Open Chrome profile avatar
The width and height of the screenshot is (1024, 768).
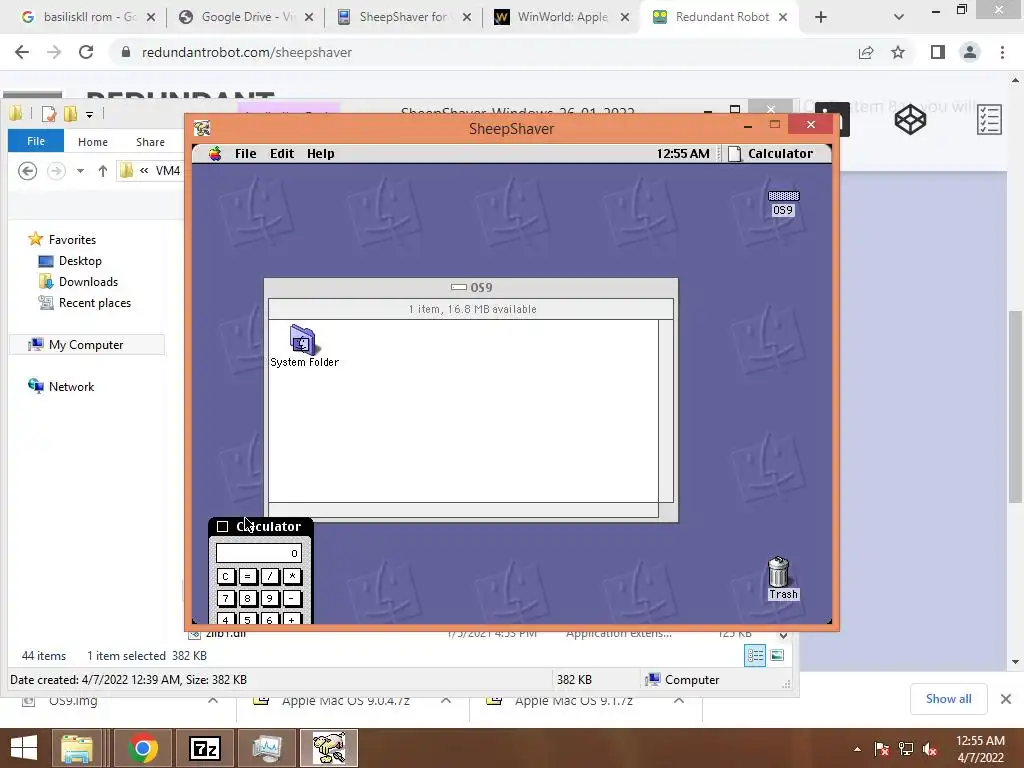970,52
